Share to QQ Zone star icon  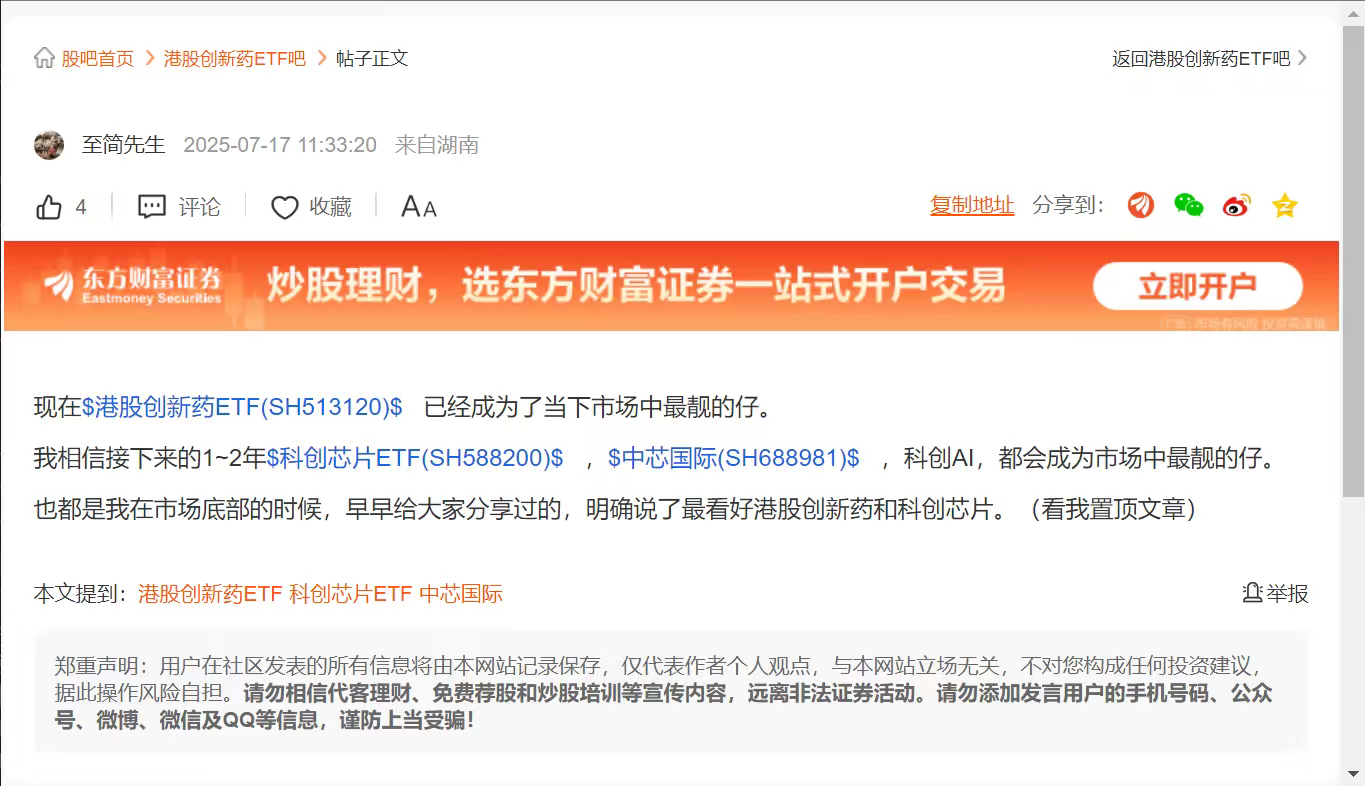click(x=1285, y=206)
